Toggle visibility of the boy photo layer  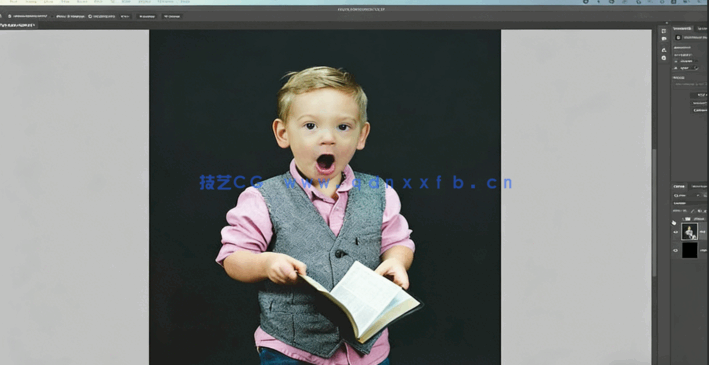676,232
